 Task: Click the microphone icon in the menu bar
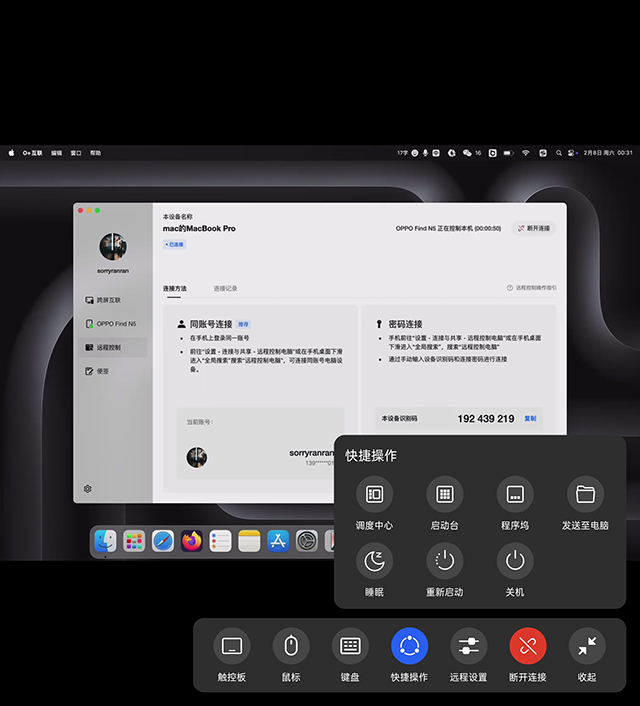[425, 153]
